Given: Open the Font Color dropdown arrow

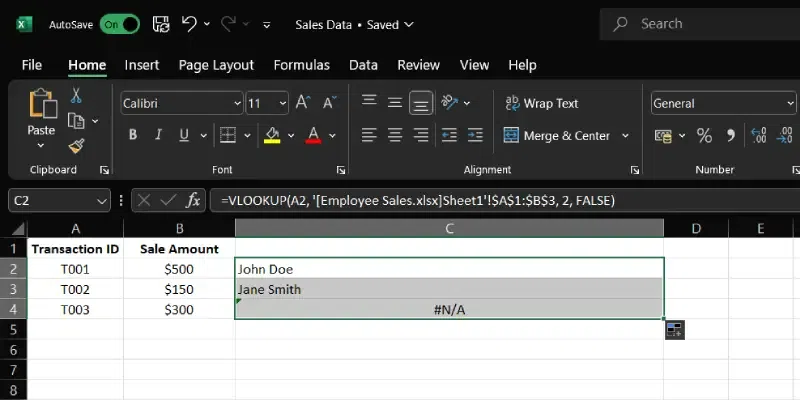Looking at the screenshot, I should click(332, 136).
